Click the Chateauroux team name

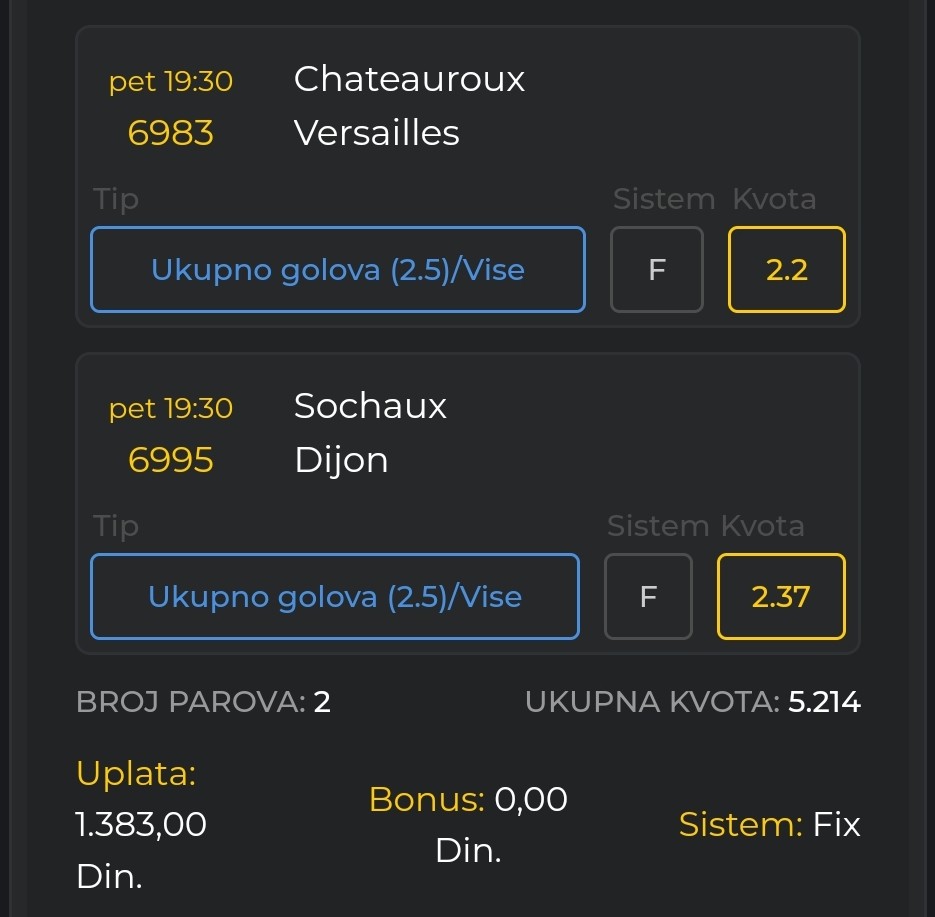(x=409, y=79)
